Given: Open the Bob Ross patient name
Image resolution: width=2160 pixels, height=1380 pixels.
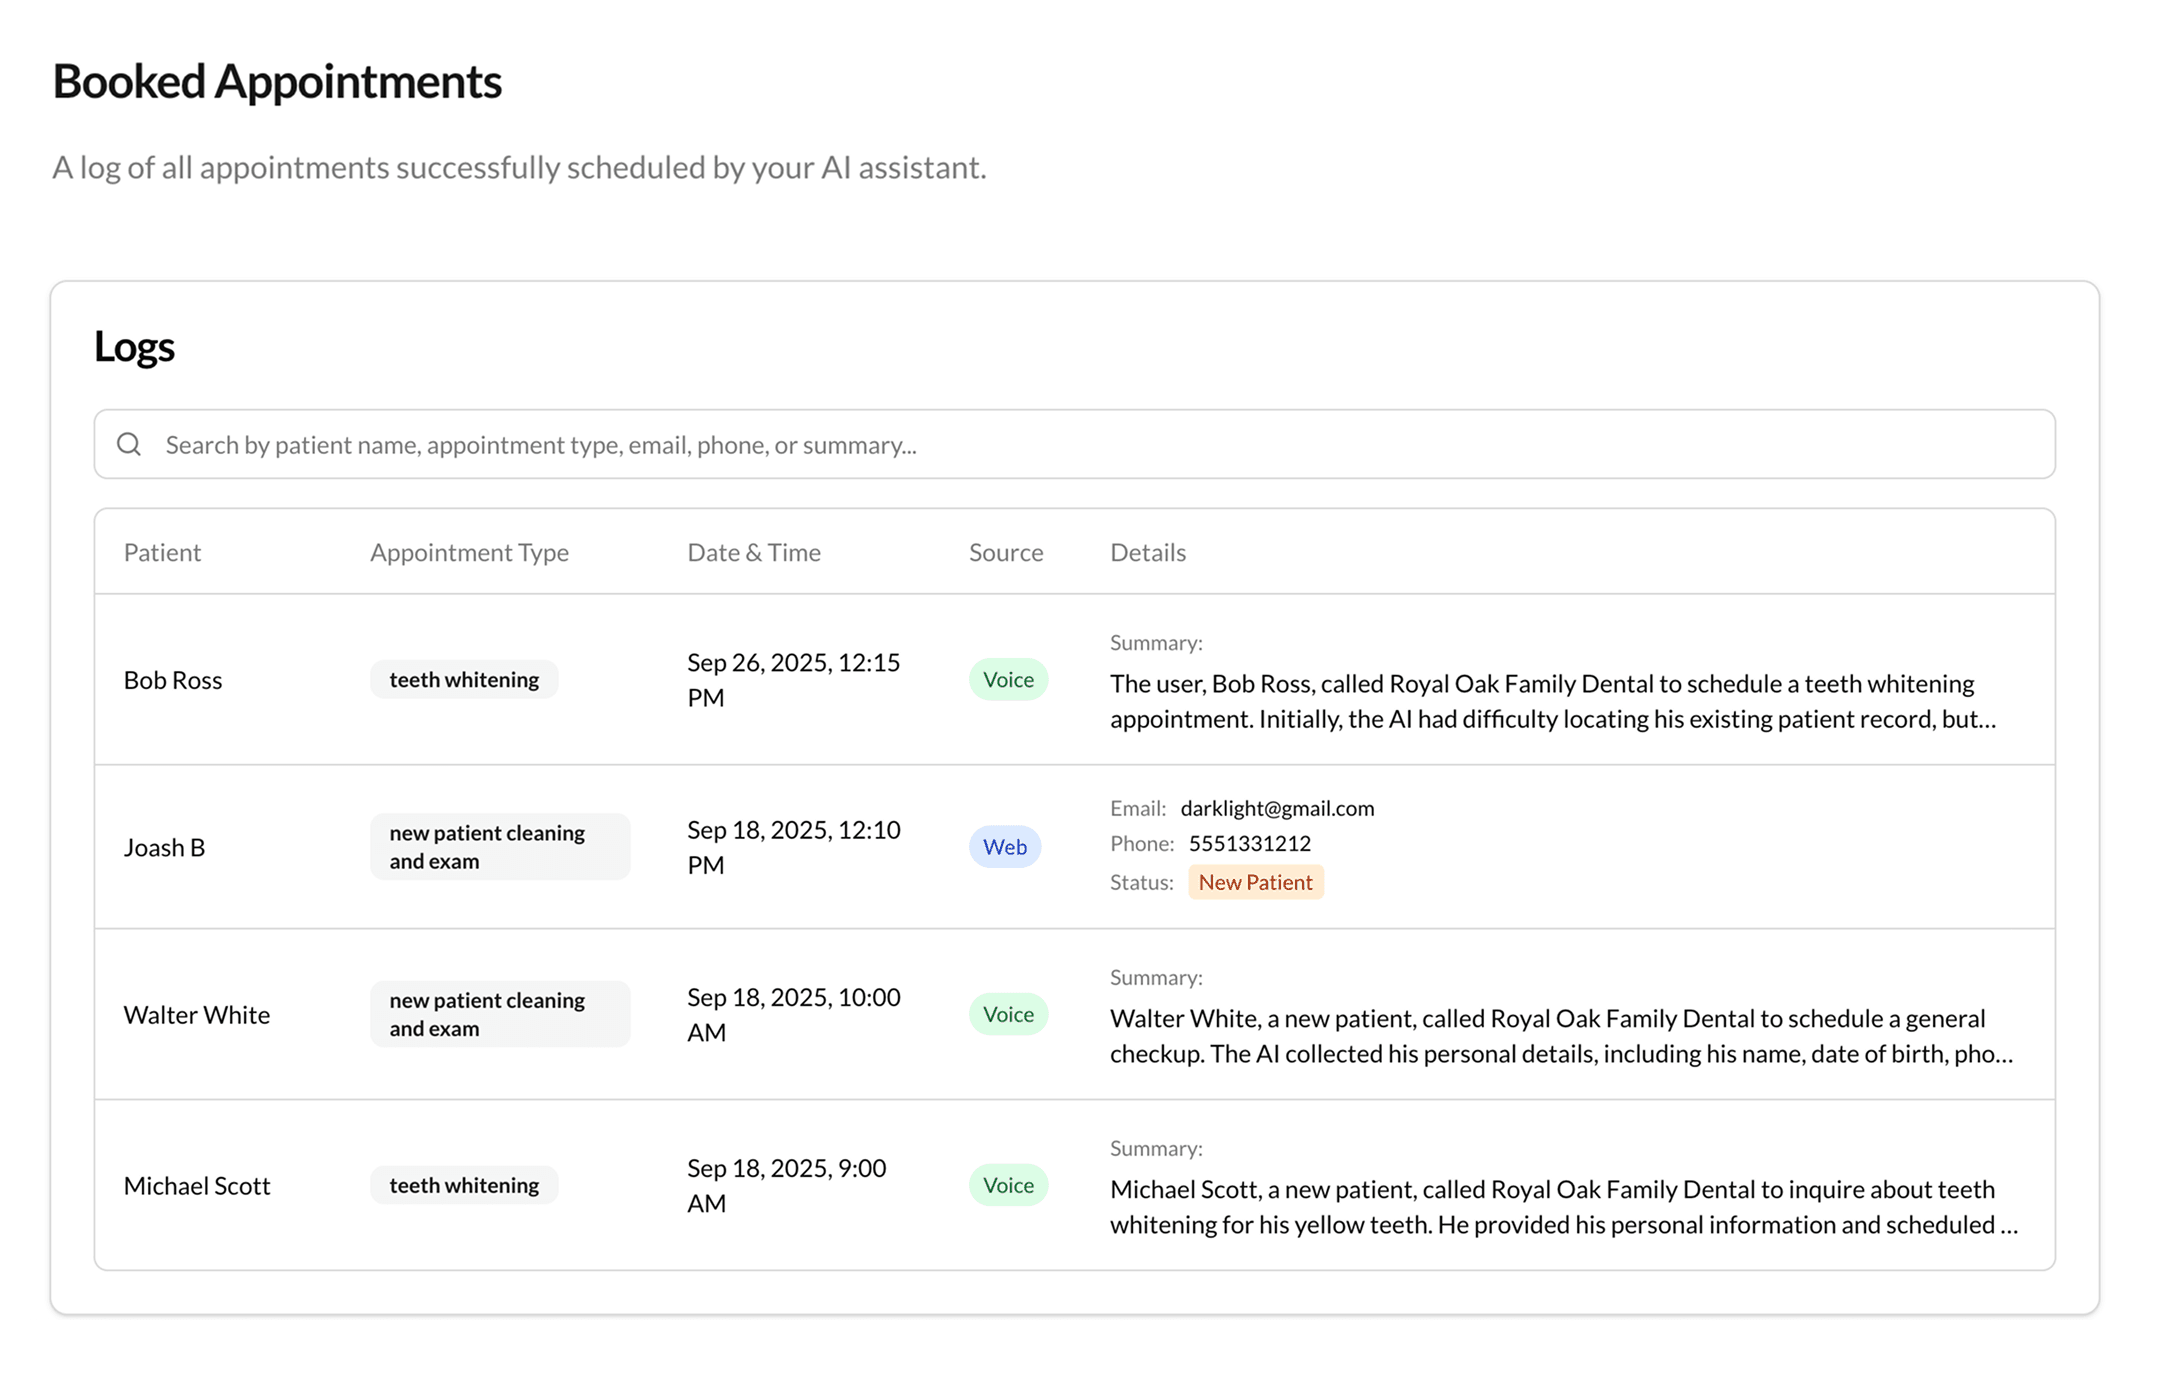Looking at the screenshot, I should (x=173, y=680).
